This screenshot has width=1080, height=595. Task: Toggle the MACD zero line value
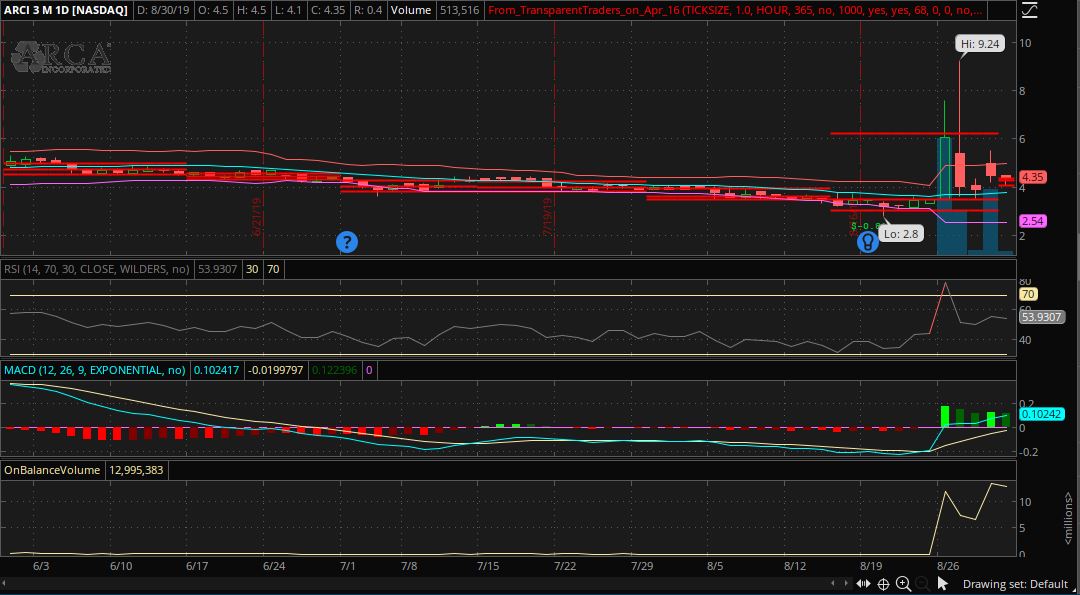[369, 370]
